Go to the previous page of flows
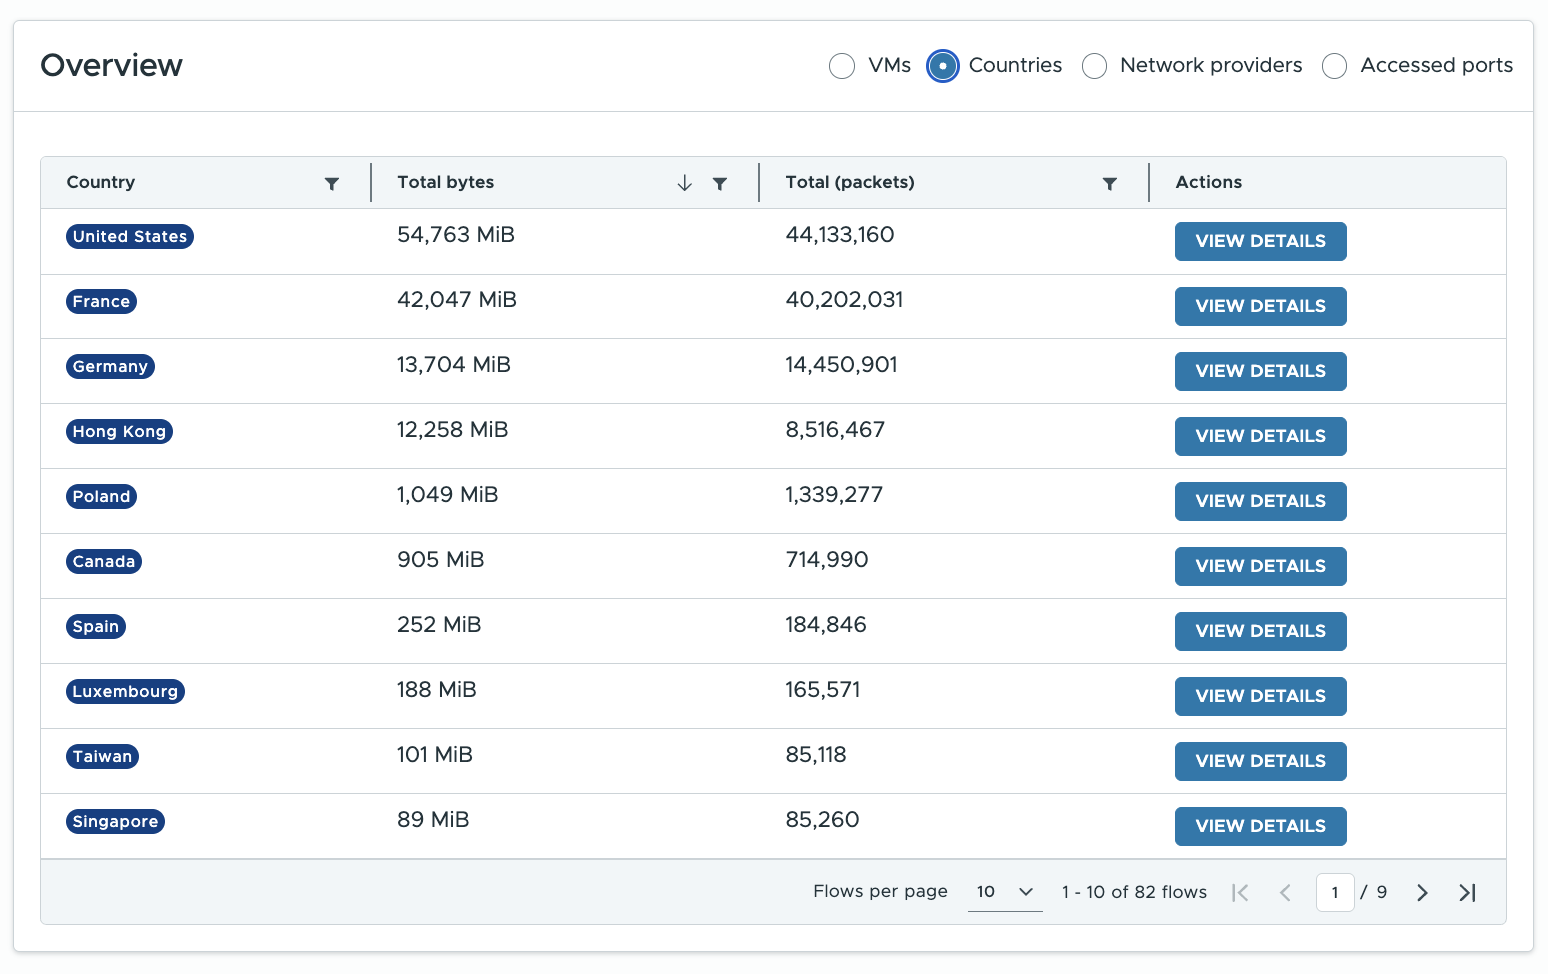1548x974 pixels. pyautogui.click(x=1286, y=893)
